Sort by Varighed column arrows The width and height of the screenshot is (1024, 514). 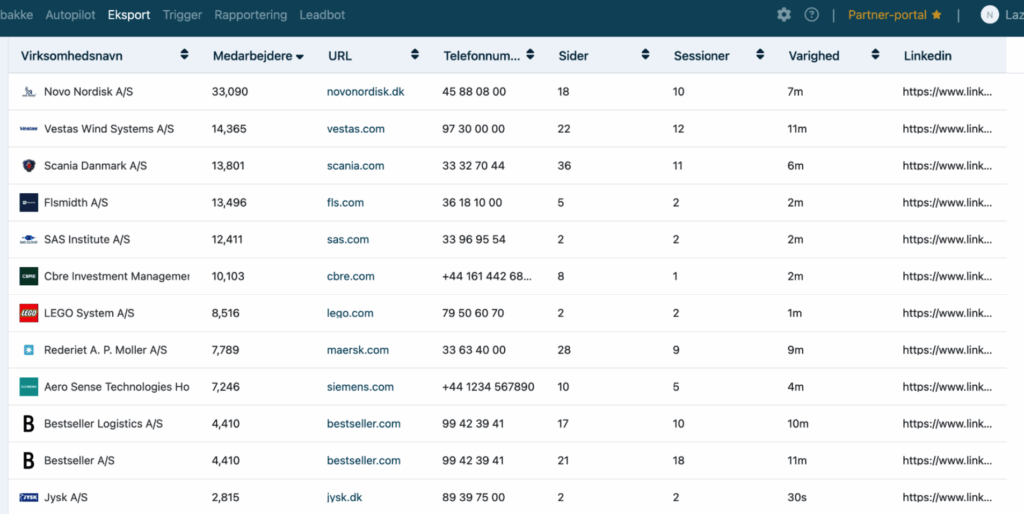coord(875,55)
